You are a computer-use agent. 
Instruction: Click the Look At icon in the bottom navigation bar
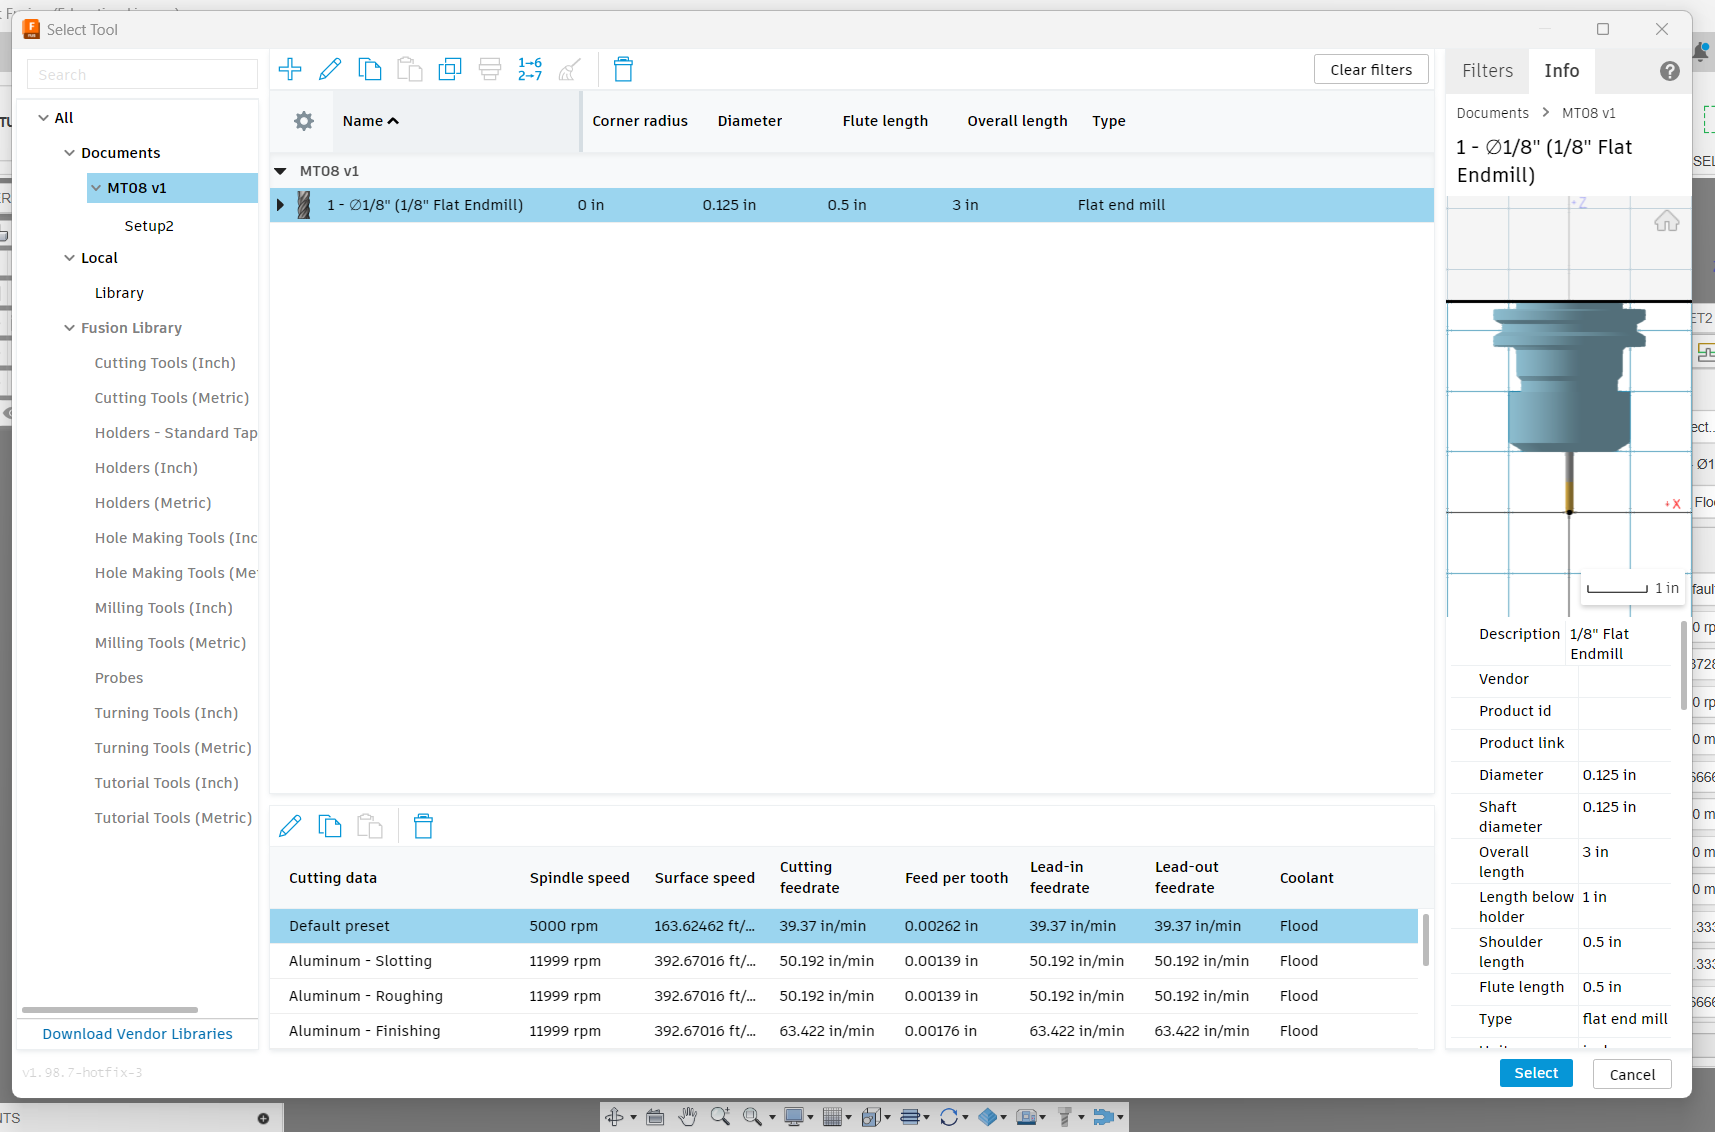(655, 1117)
